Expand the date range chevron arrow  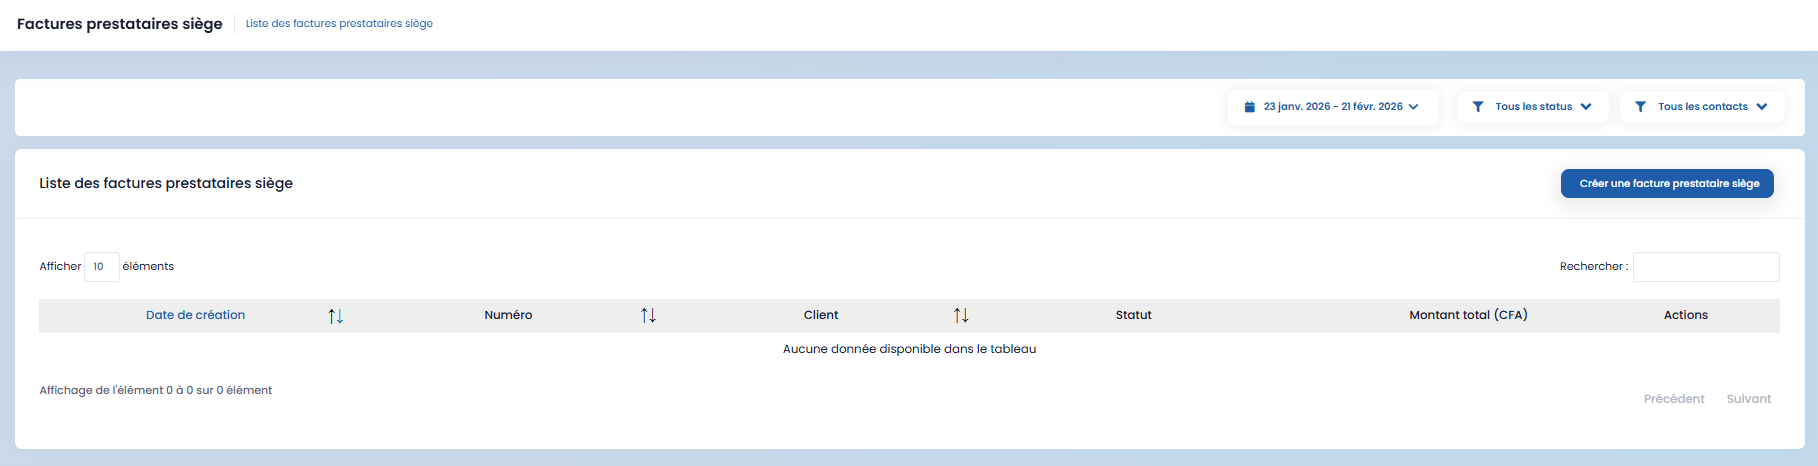pyautogui.click(x=1414, y=107)
